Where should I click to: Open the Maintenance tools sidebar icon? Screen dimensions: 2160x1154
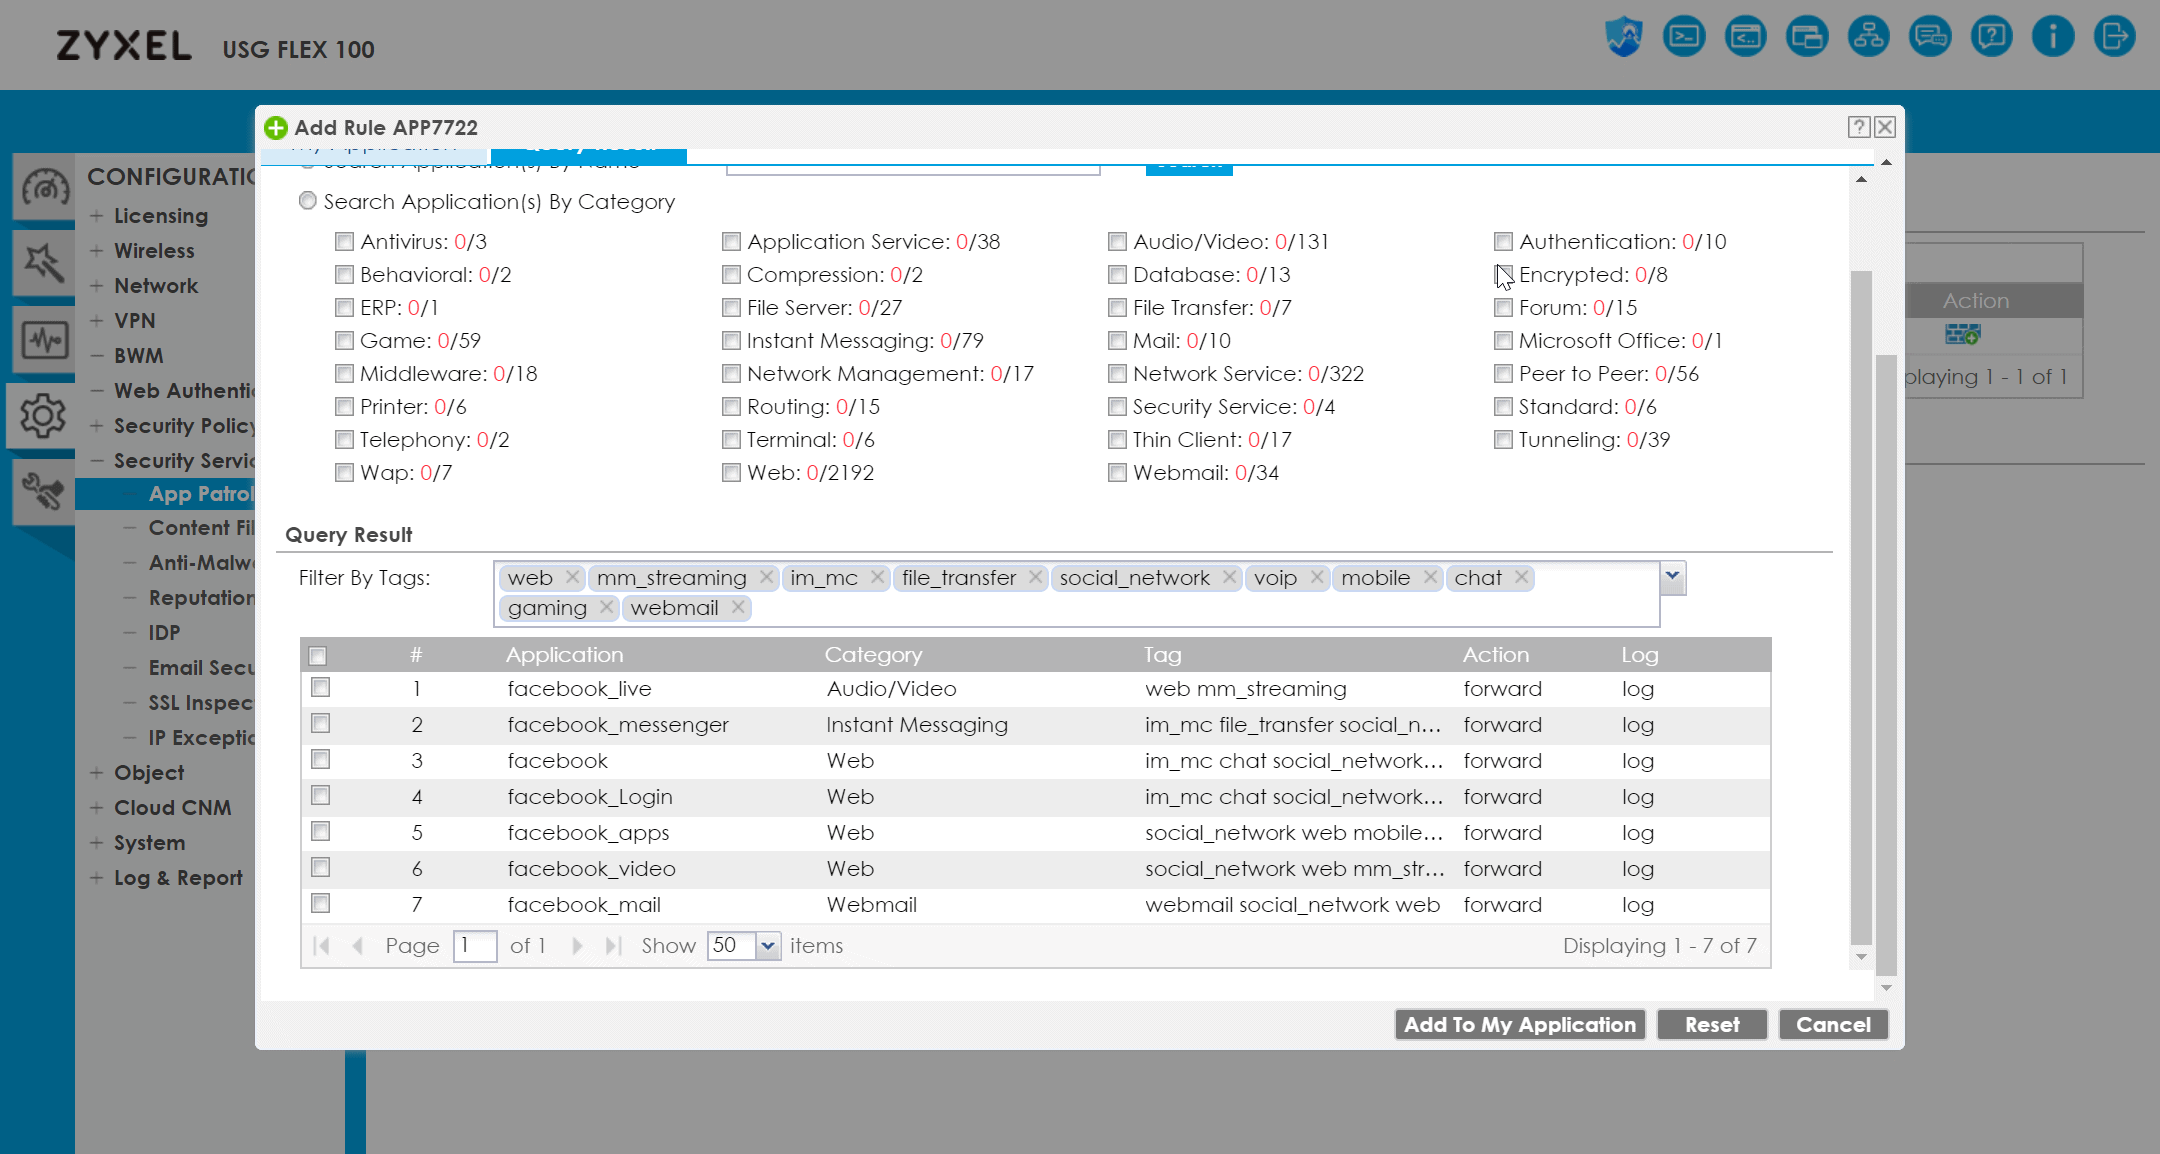[44, 490]
